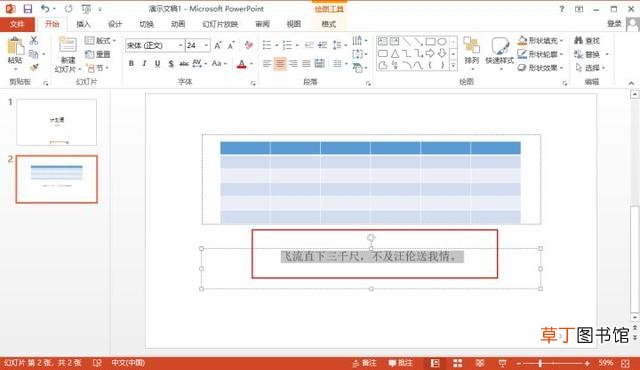Toggle Underline formatting

[157, 64]
